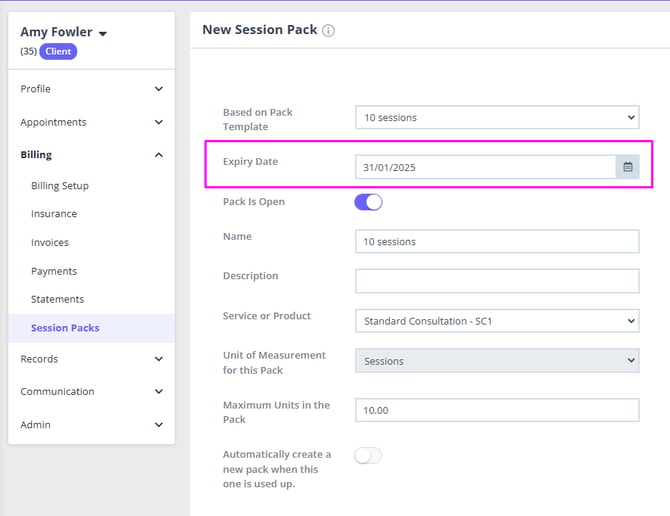Open the Payments page link
The width and height of the screenshot is (670, 516).
click(54, 271)
